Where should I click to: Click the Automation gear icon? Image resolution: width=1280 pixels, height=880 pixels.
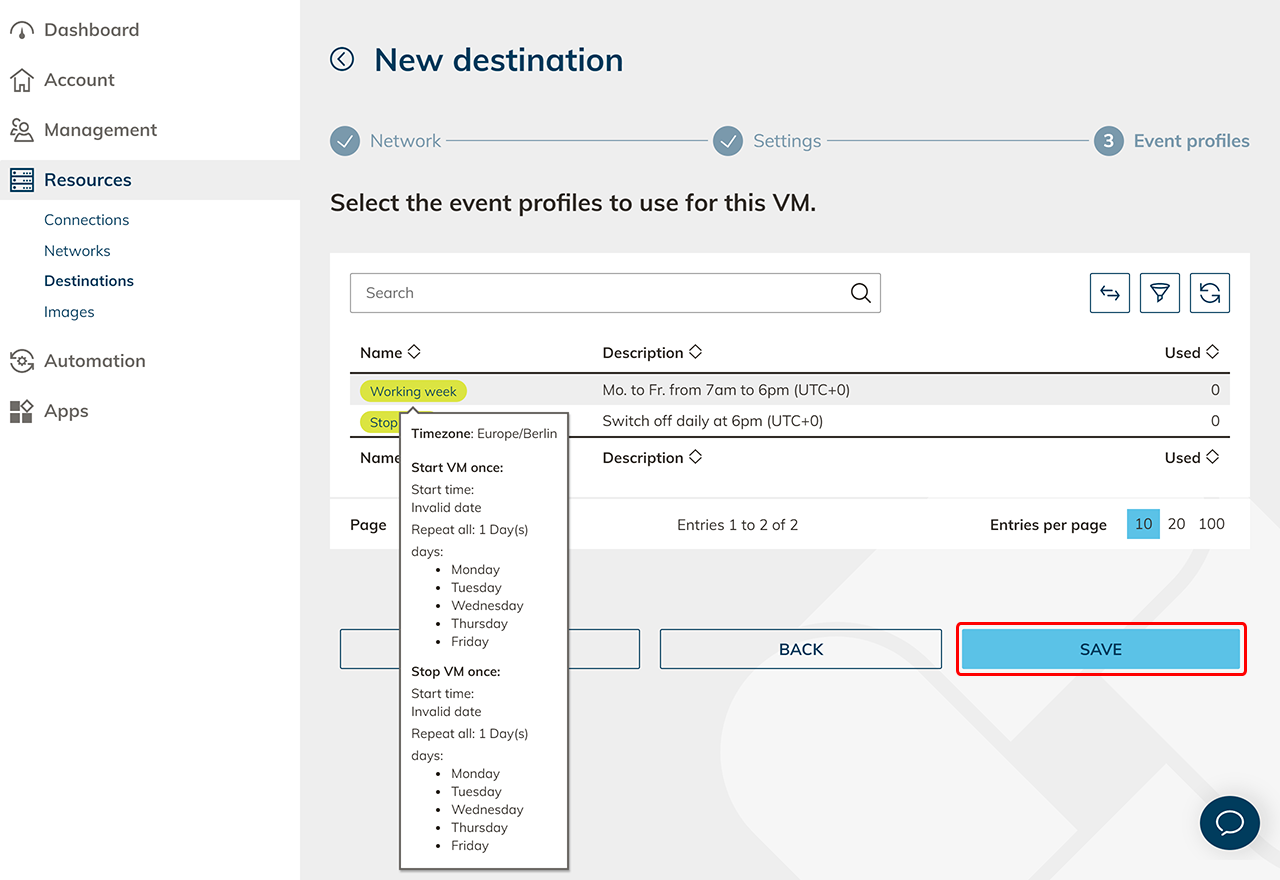22,361
